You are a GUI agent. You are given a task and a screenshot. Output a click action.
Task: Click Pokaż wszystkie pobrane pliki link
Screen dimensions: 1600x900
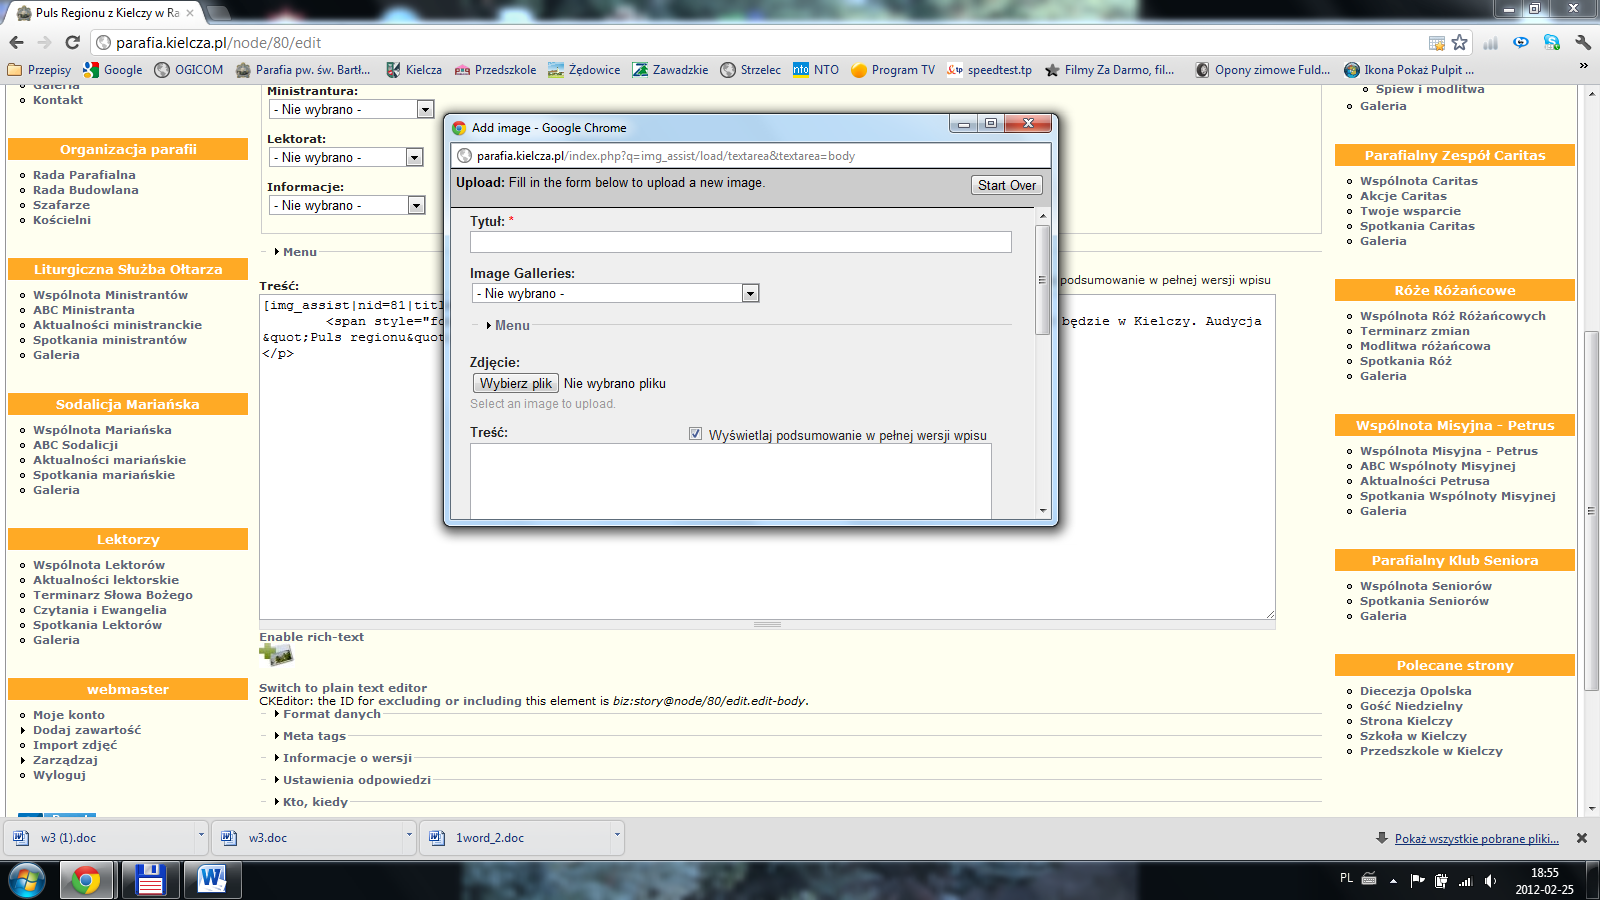coord(1477,839)
